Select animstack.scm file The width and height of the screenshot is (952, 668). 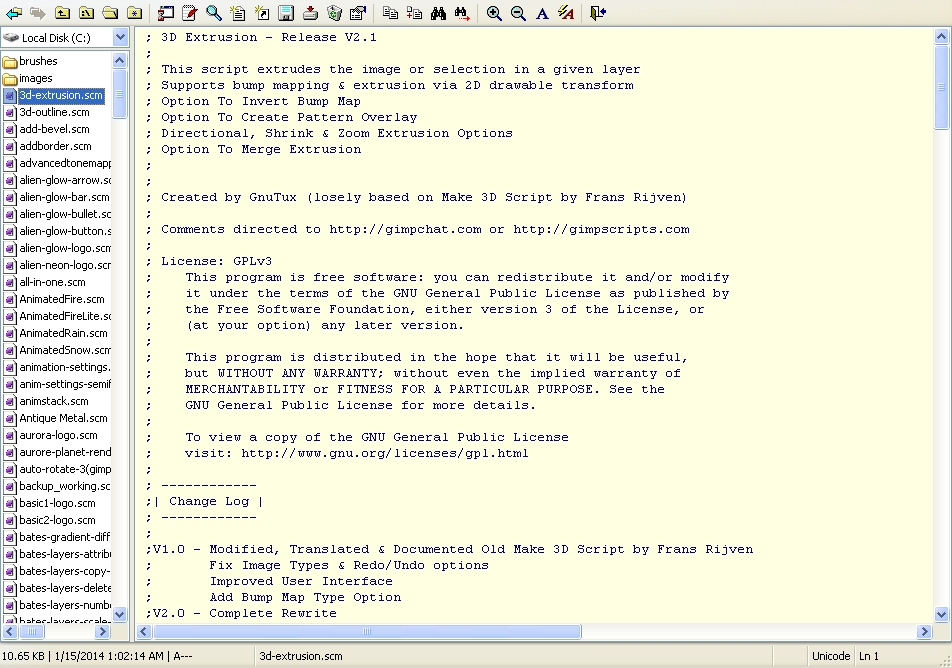53,401
